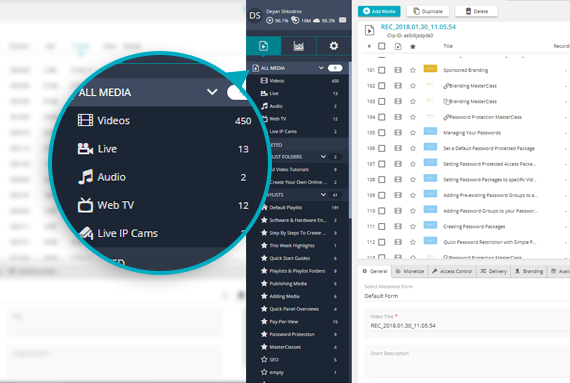570x383 pixels.
Task: Click the plus button in ALL MEDIA header
Action: pos(335,68)
